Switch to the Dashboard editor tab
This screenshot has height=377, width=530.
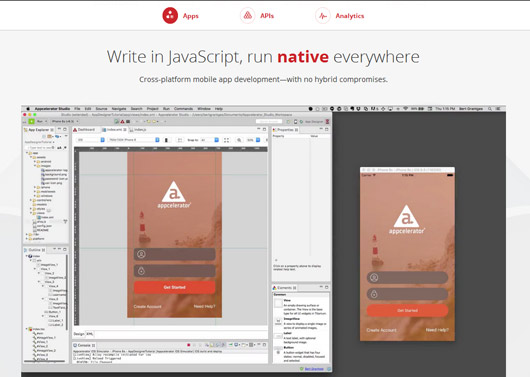click(85, 130)
